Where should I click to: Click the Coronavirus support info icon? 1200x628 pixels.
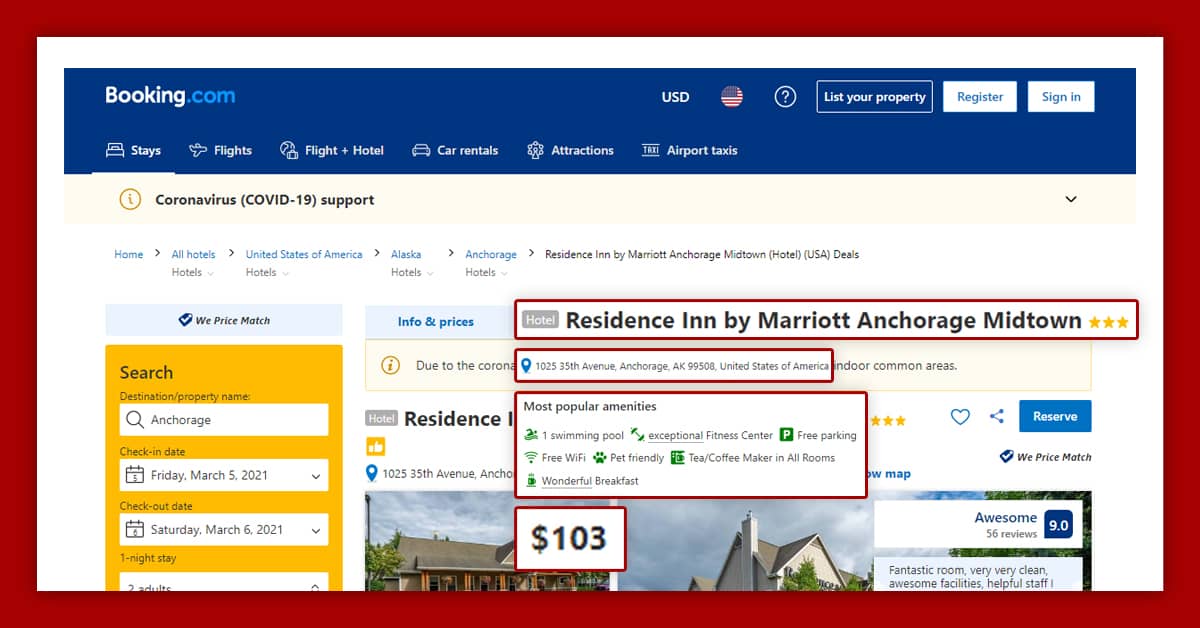130,199
